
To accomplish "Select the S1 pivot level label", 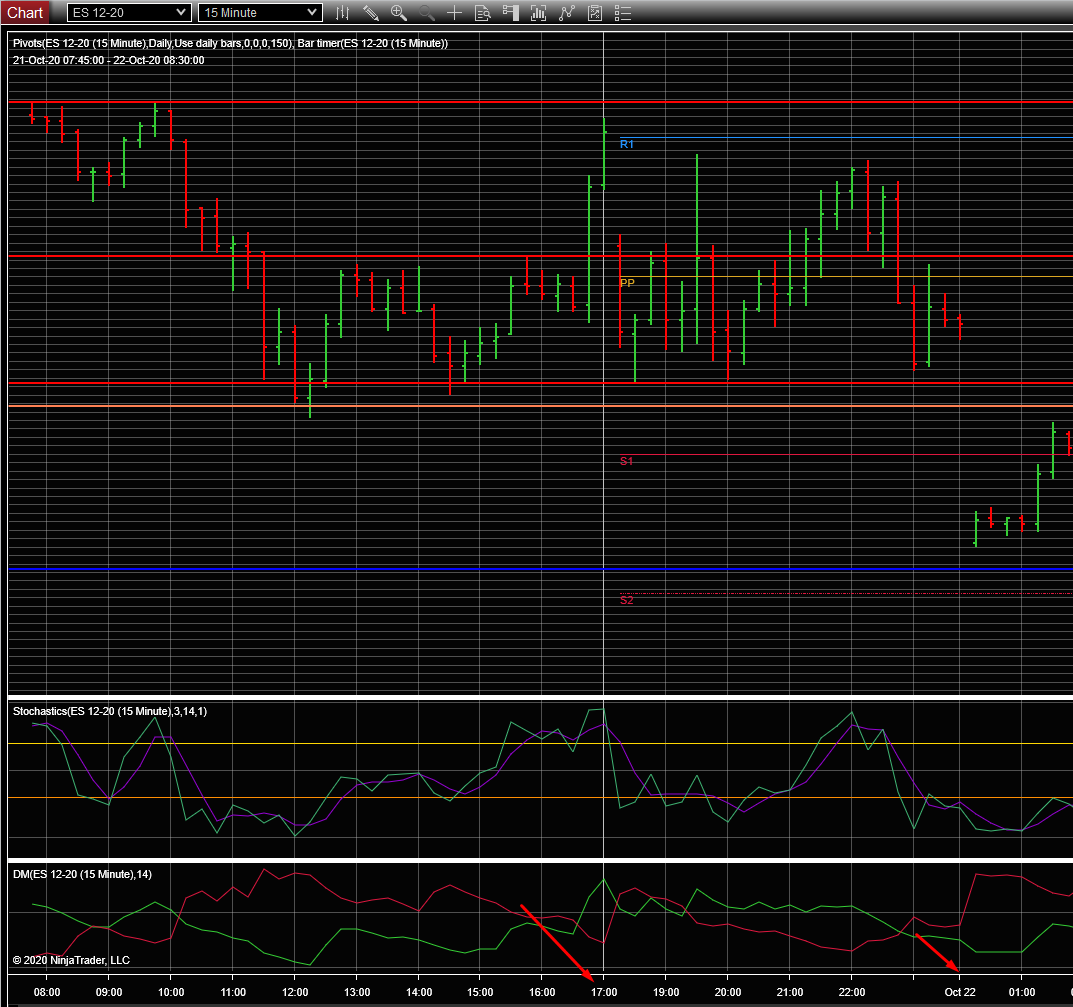I will [x=627, y=461].
